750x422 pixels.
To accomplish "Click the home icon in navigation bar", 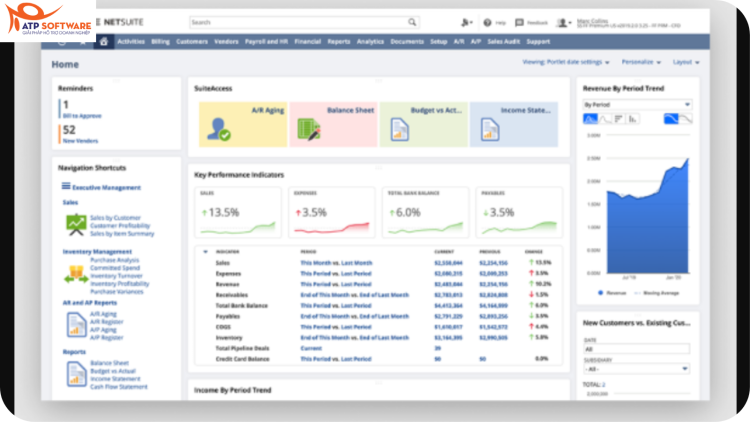I will coord(103,42).
